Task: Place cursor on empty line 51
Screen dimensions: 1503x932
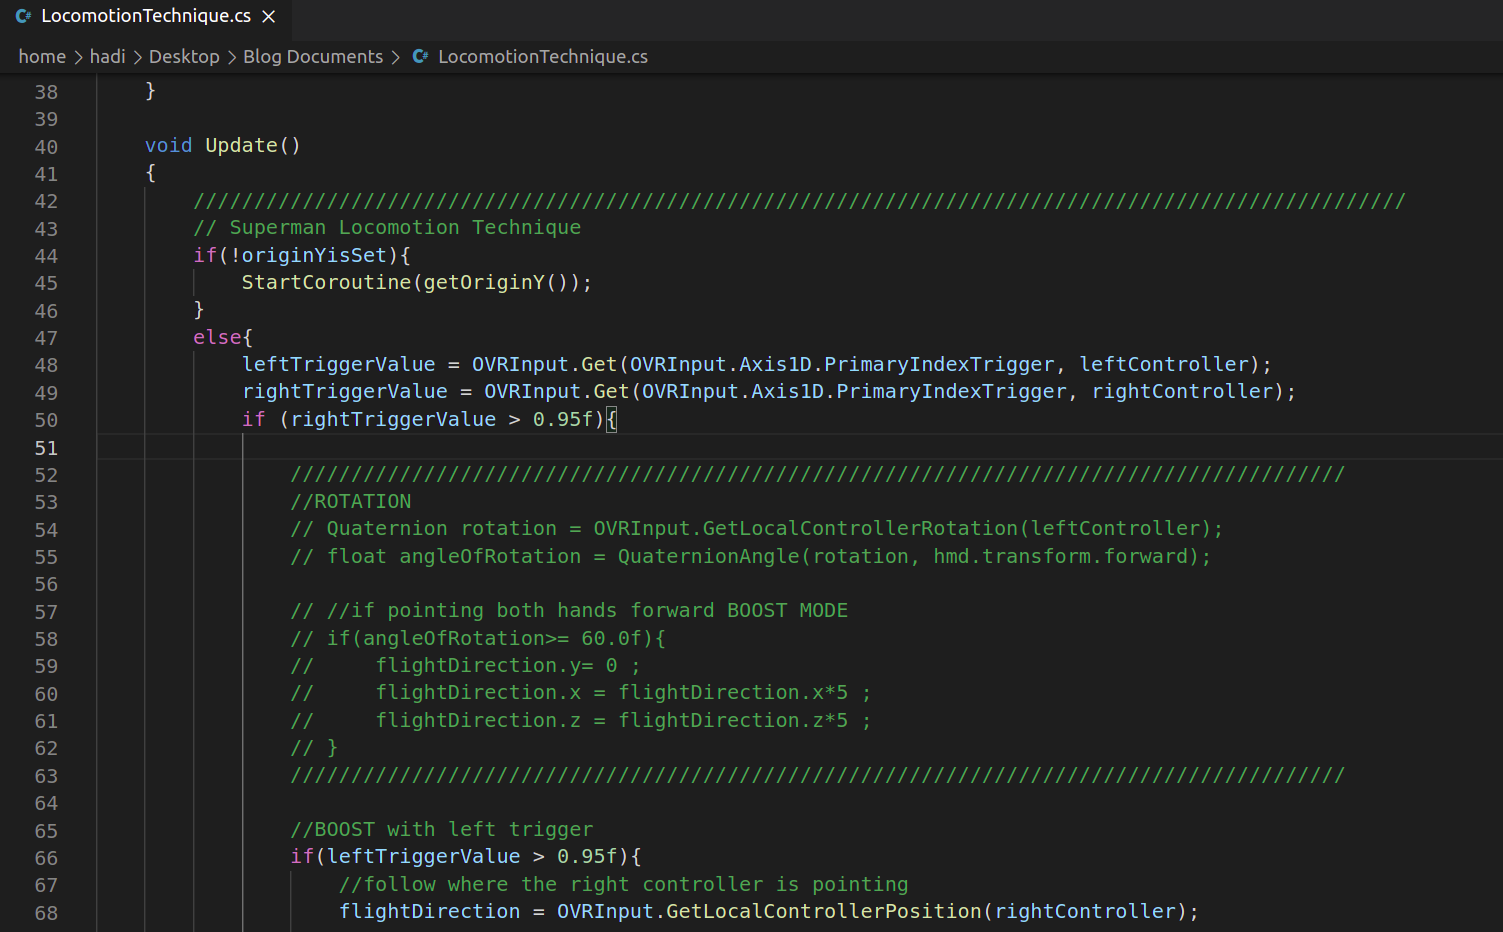Action: click(x=800, y=447)
